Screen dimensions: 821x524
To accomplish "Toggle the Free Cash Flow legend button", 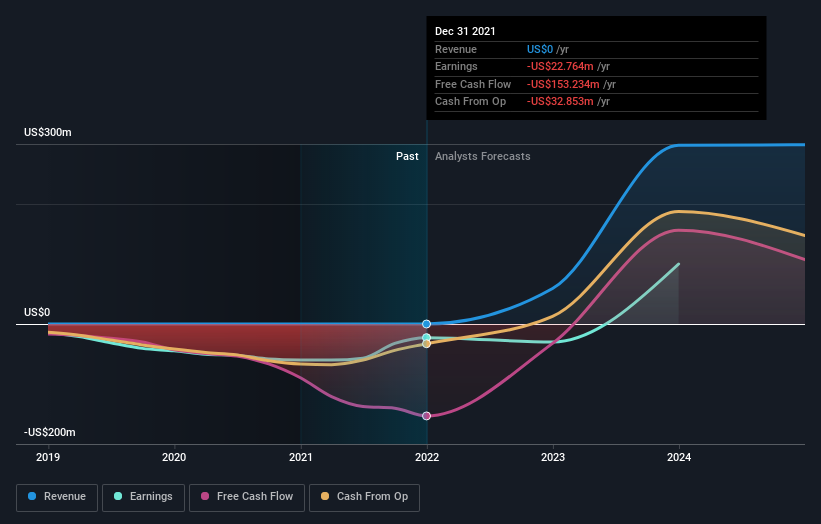I will pos(247,497).
